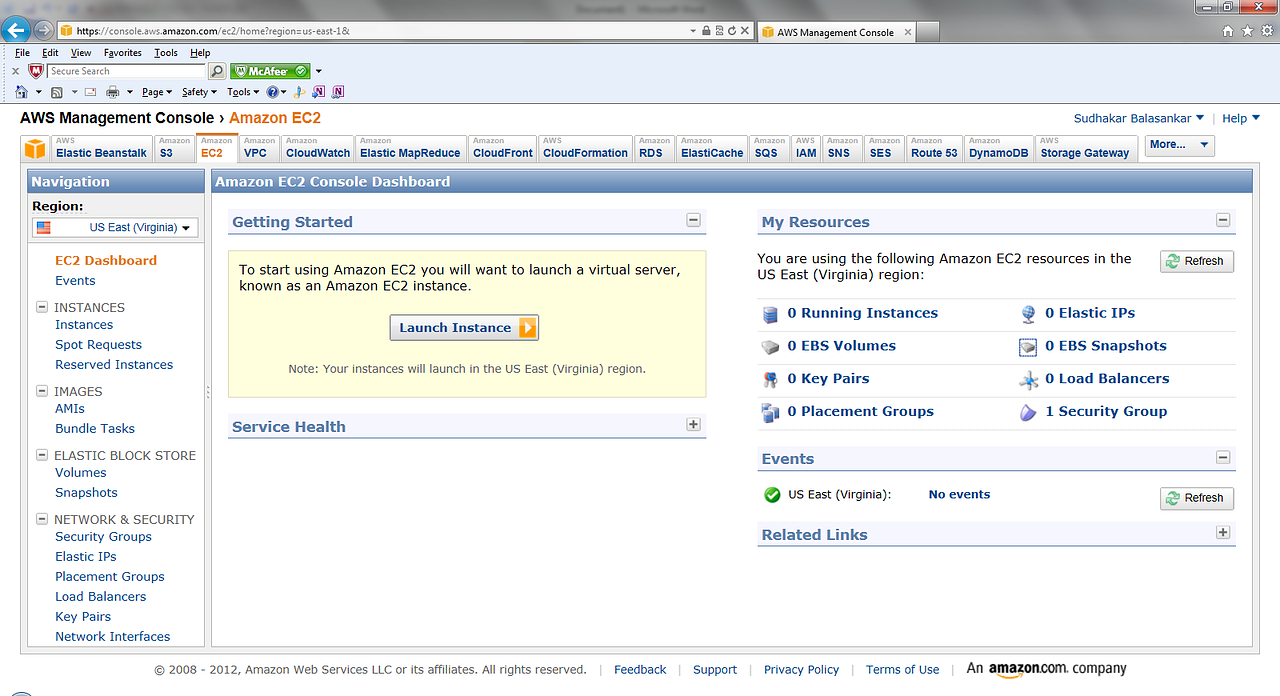Open the Region dropdown US East (Virginia)
Viewport: 1280px width, 696px height.
tap(115, 228)
